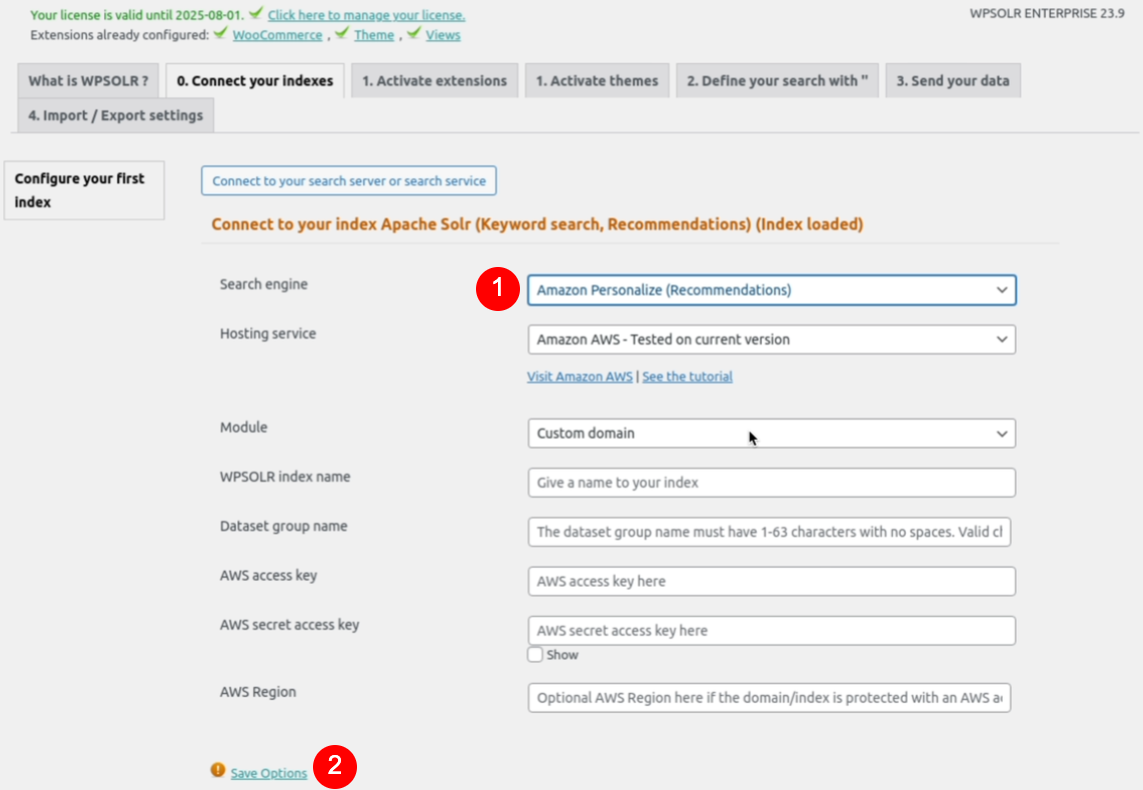Click the AWS Region label
The height and width of the screenshot is (790, 1143).
coord(258,692)
